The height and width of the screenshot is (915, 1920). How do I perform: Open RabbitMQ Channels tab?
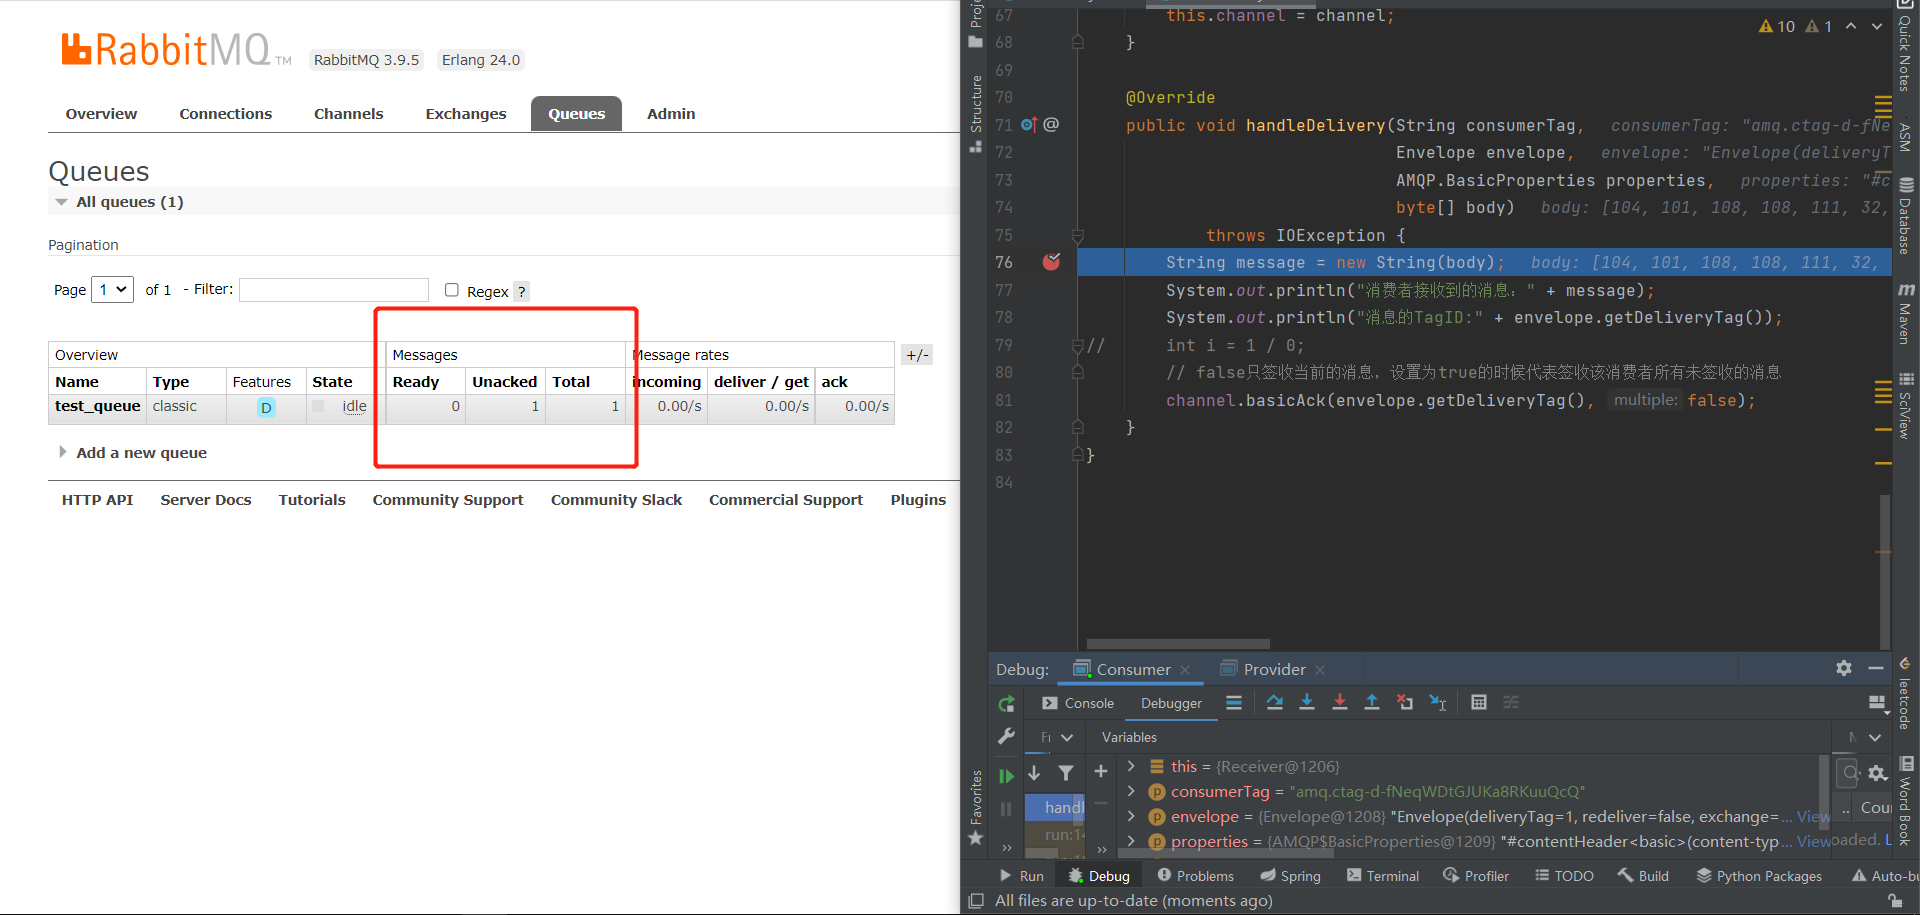point(348,114)
